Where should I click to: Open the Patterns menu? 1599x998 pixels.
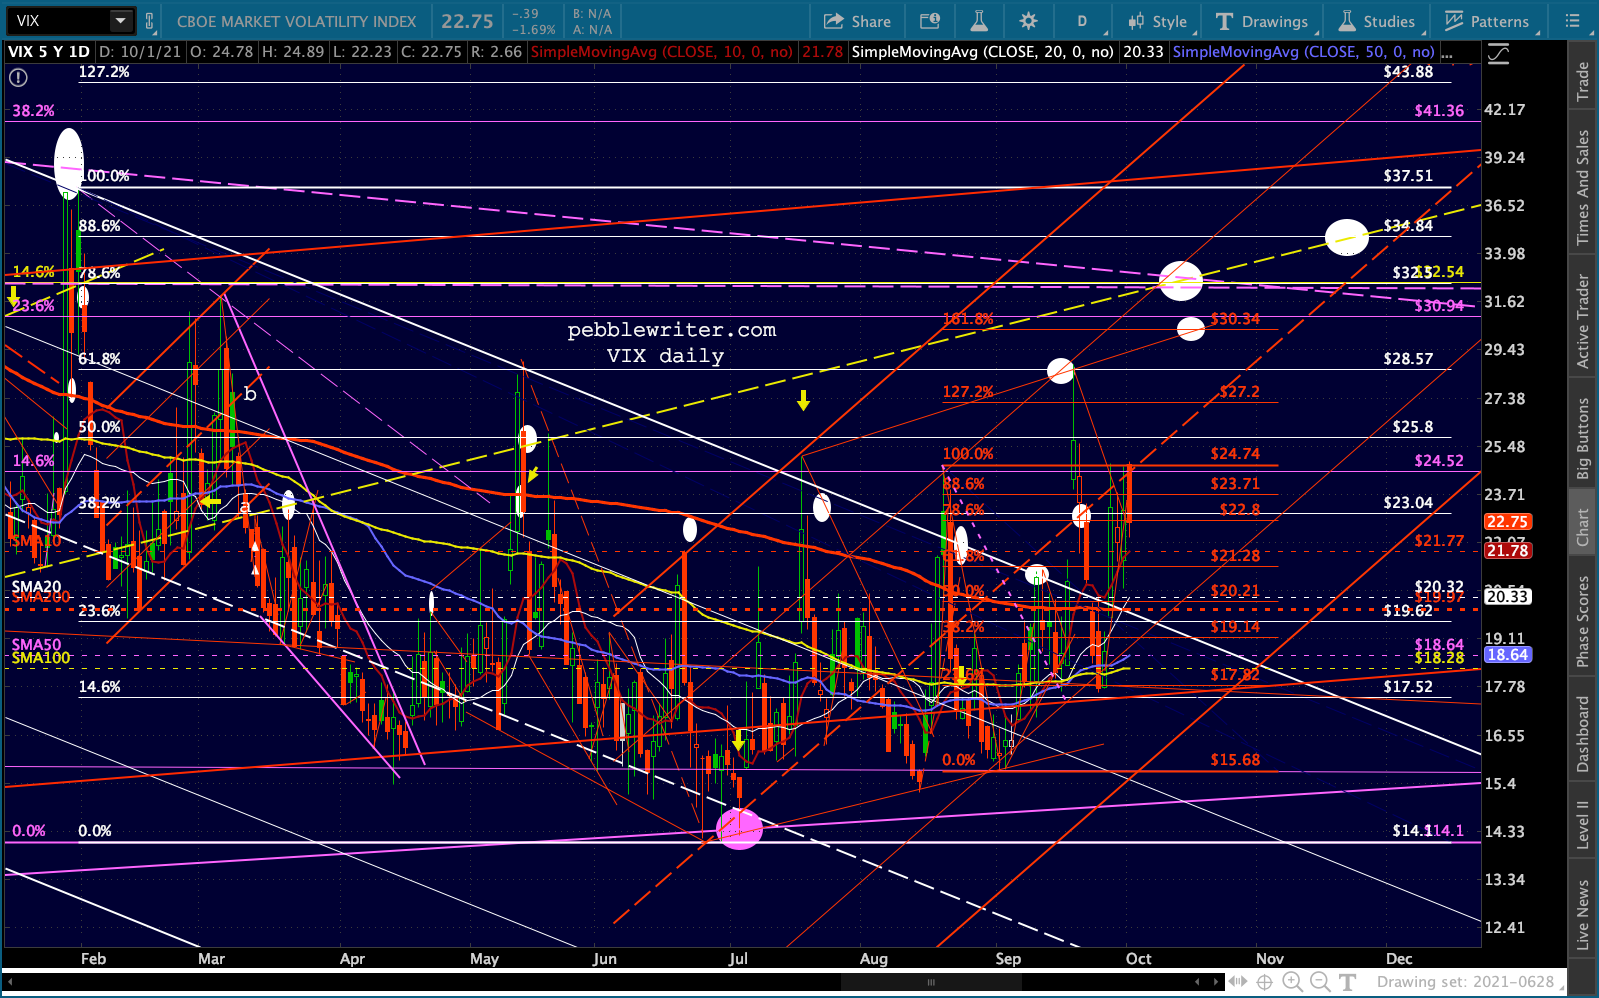click(x=1486, y=21)
